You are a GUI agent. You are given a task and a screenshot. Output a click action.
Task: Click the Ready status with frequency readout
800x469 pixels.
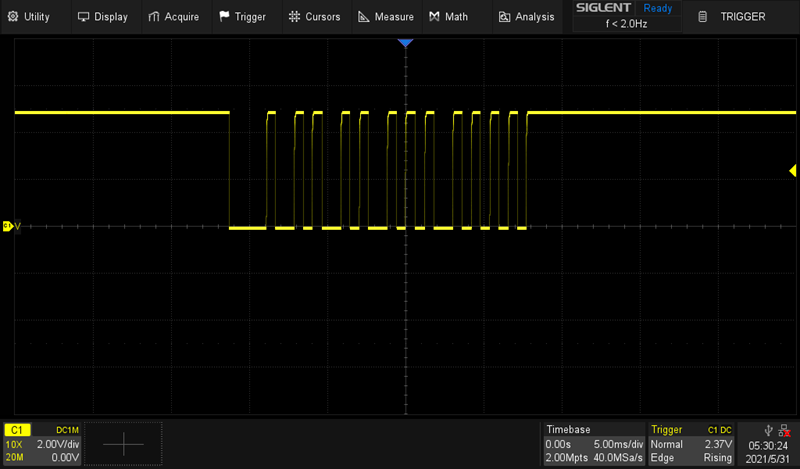click(626, 16)
